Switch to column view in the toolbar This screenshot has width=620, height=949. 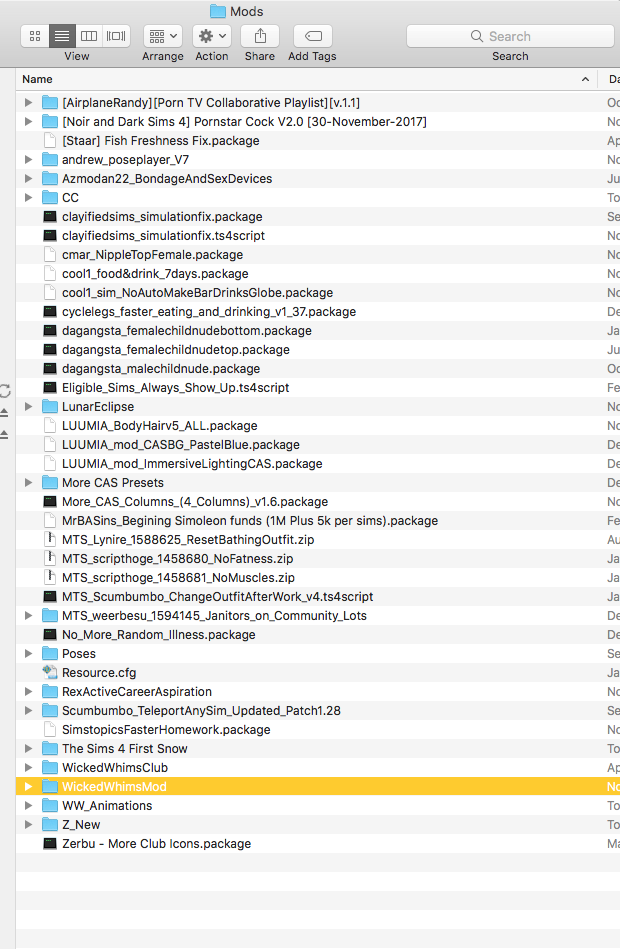89,36
